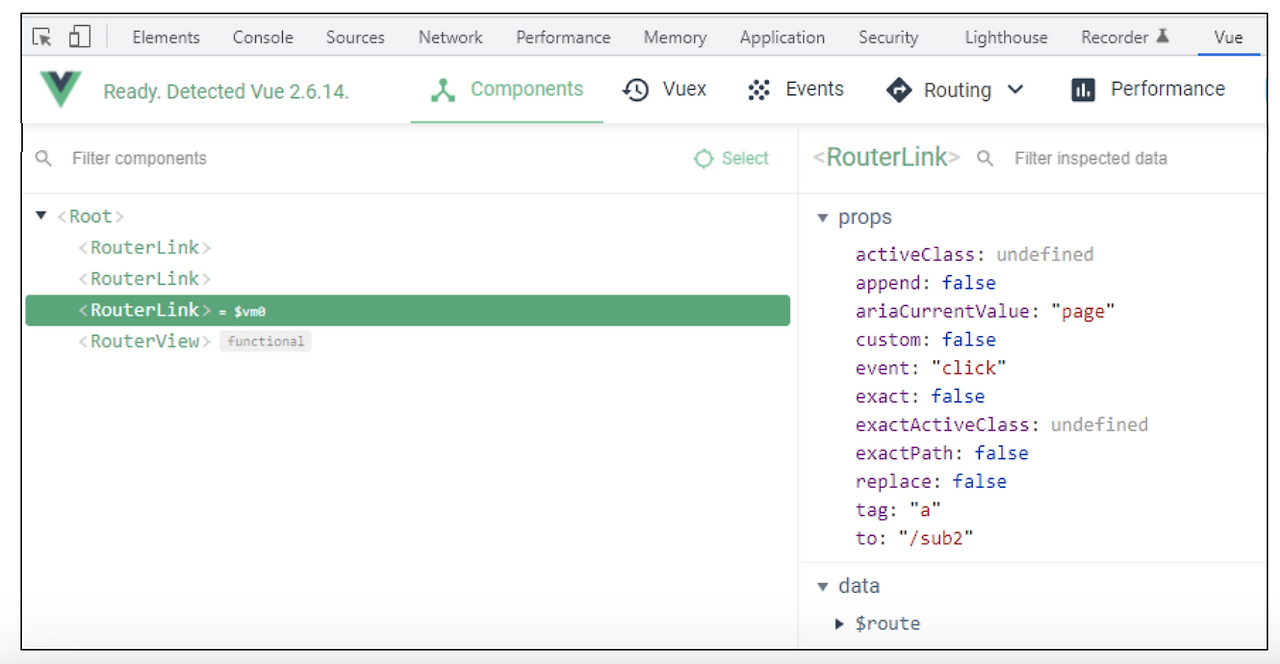Click the functional badge on RouterView
Viewport: 1280px width, 664px height.
click(x=265, y=341)
